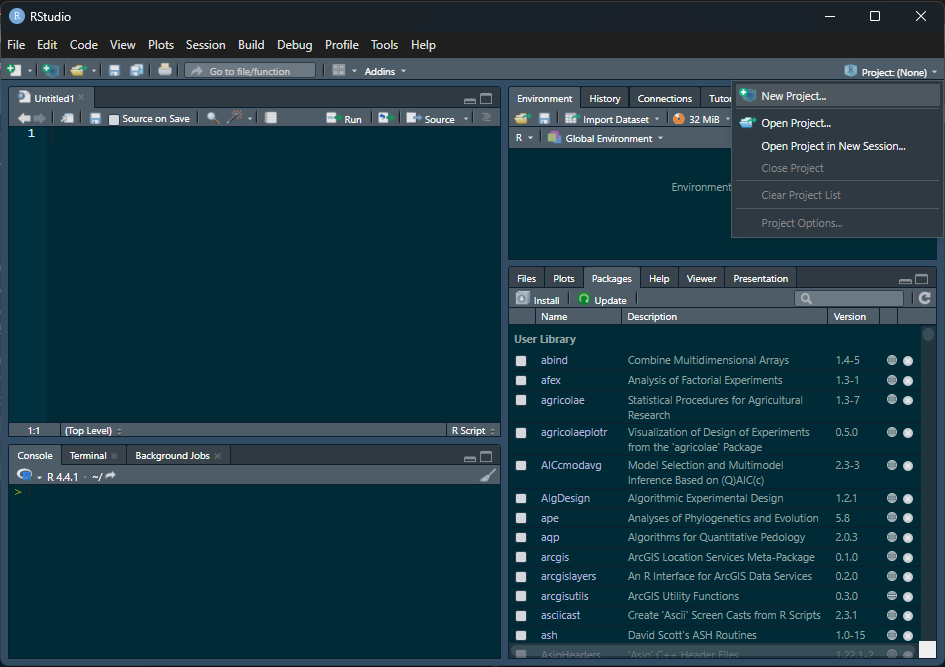This screenshot has height=667, width=945.
Task: Check the abind package checkbox
Action: (521, 361)
